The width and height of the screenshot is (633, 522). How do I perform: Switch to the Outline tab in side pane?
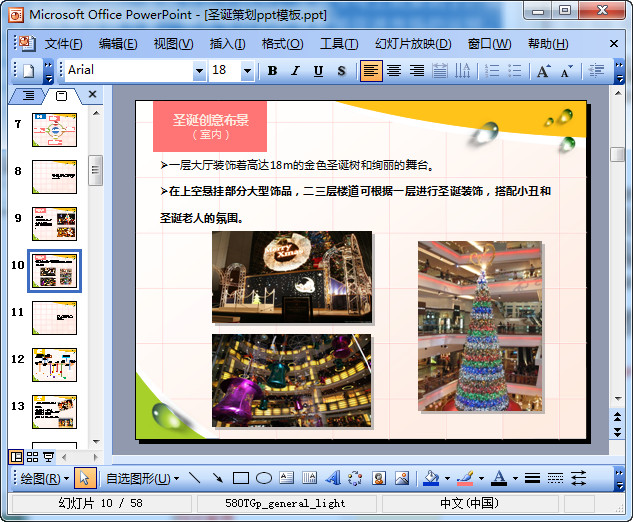coord(28,95)
